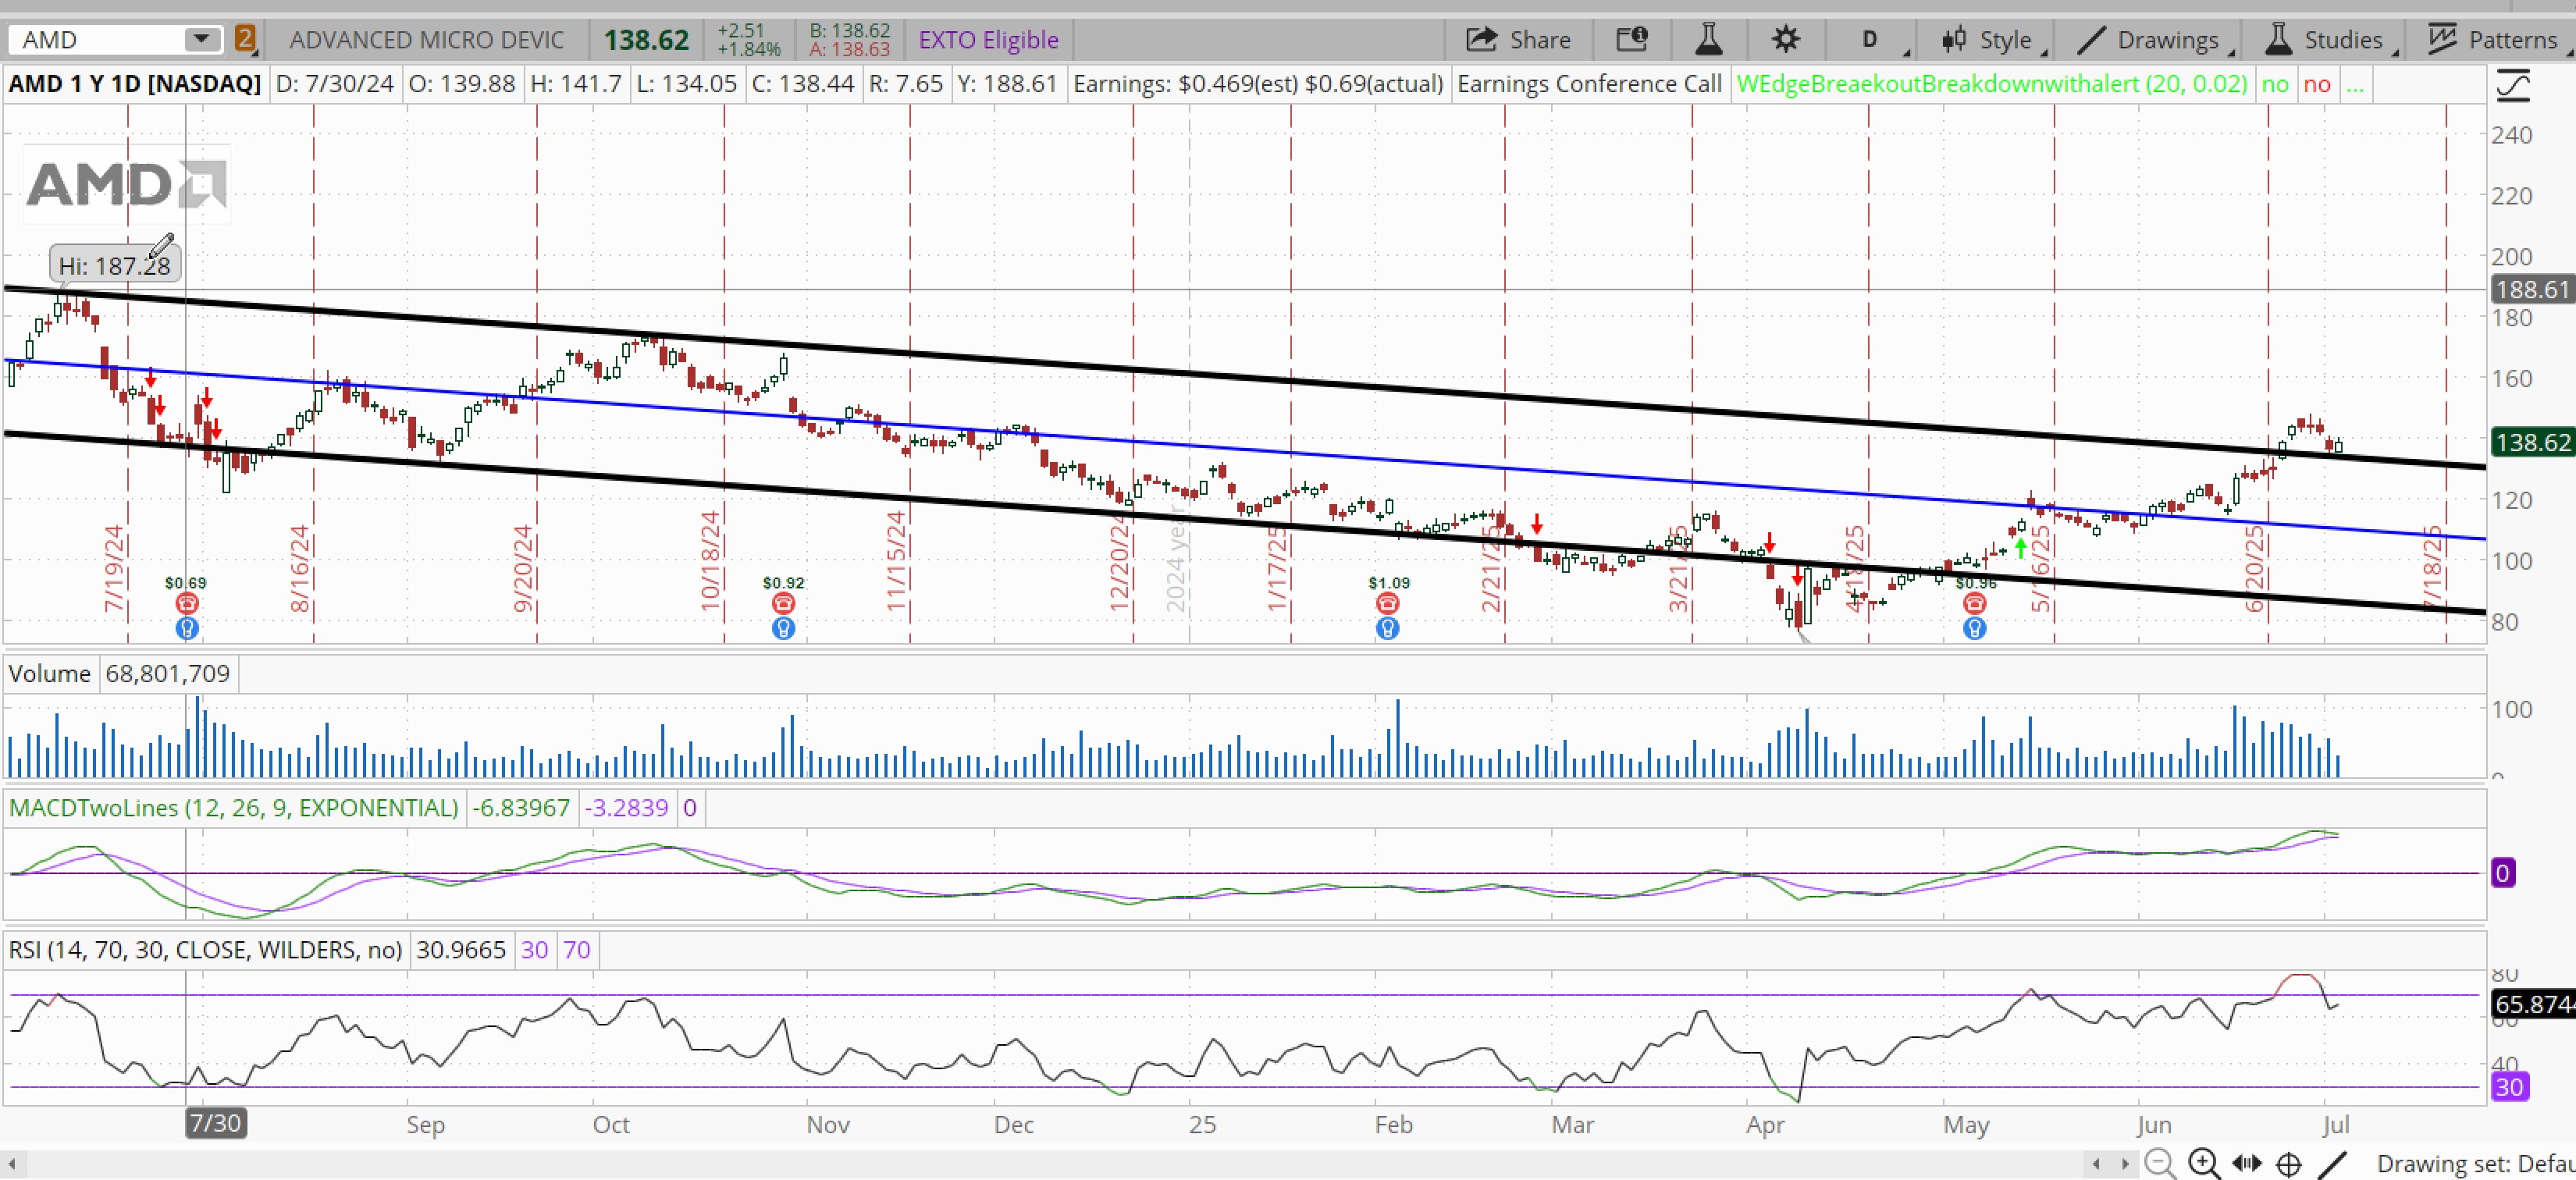2576x1180 pixels.
Task: Click the diagonal line icon beside Drawings
Action: click(2090, 40)
